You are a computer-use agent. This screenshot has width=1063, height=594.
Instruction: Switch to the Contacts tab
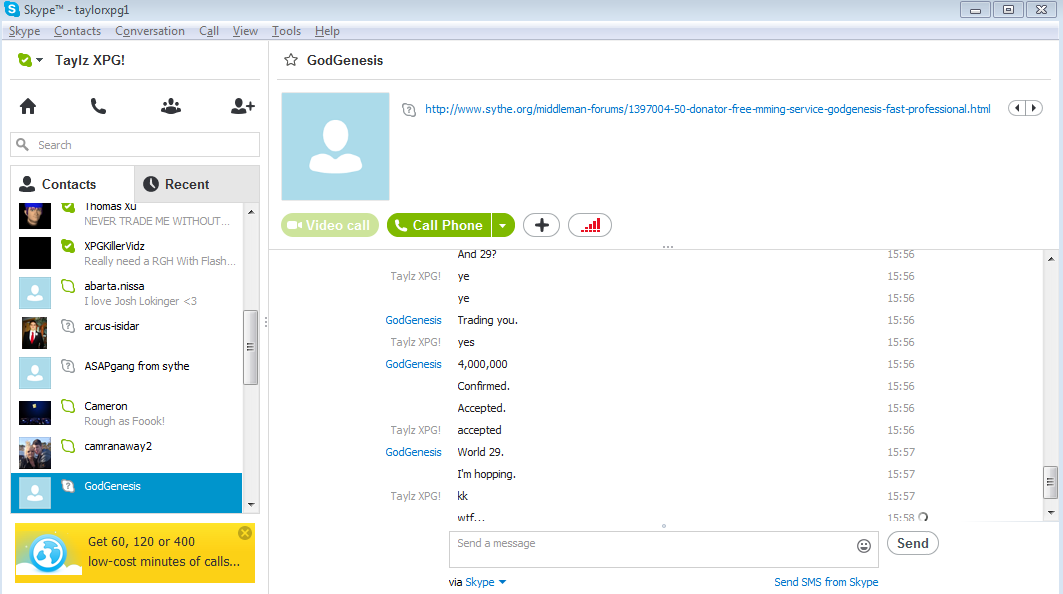pyautogui.click(x=72, y=184)
